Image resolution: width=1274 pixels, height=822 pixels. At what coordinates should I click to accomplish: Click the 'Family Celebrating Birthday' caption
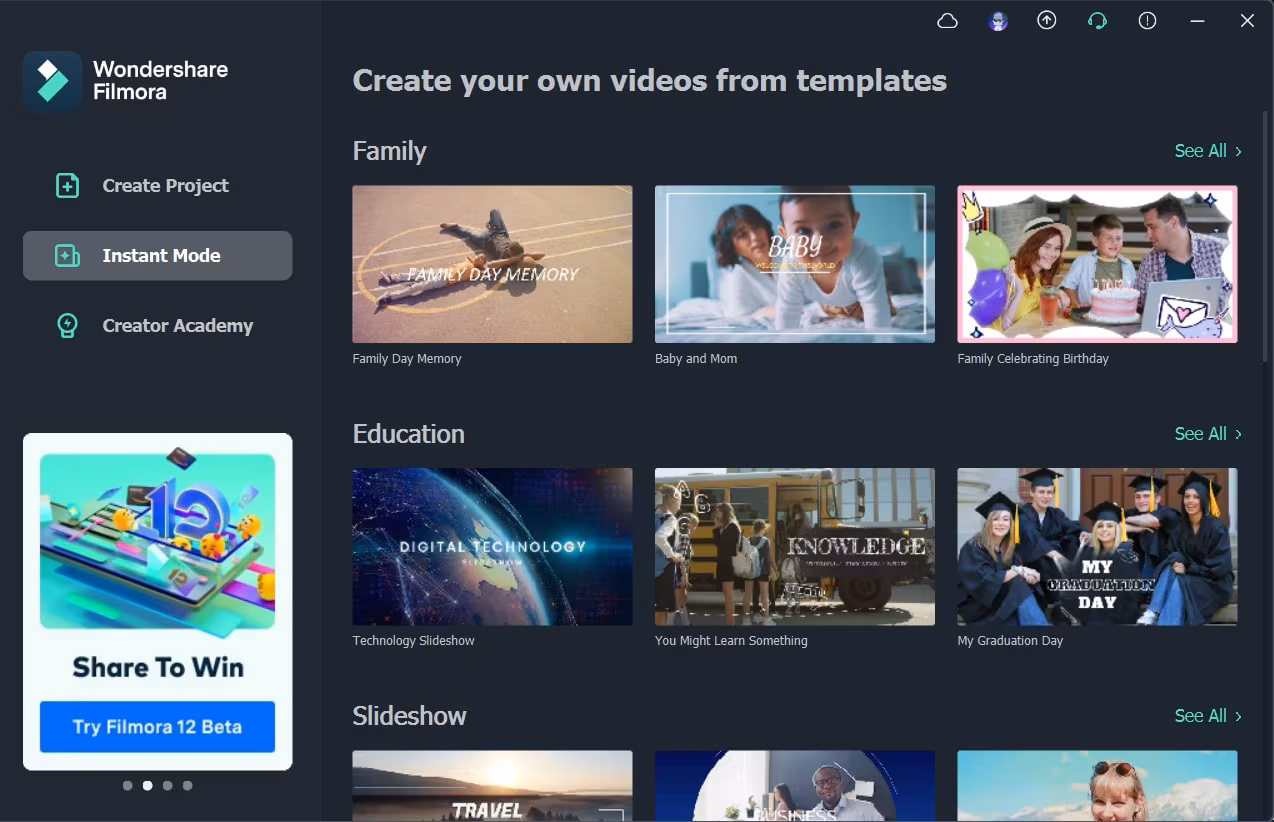coord(1033,359)
